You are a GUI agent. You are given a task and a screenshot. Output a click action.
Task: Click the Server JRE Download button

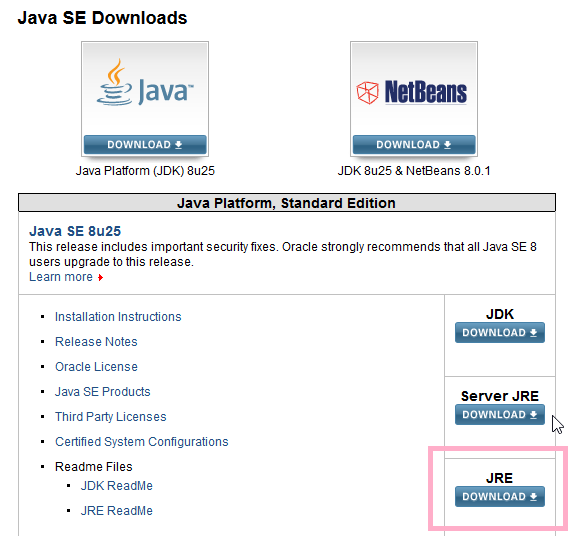coord(500,414)
